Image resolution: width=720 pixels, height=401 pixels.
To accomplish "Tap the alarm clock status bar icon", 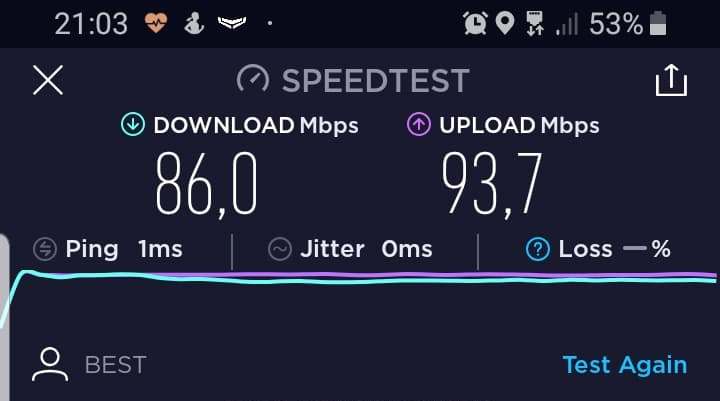I will 475,23.
